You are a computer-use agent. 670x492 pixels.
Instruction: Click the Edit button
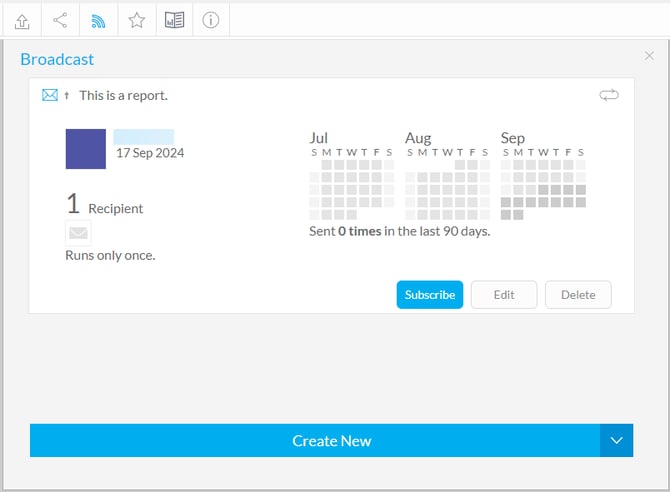(504, 295)
